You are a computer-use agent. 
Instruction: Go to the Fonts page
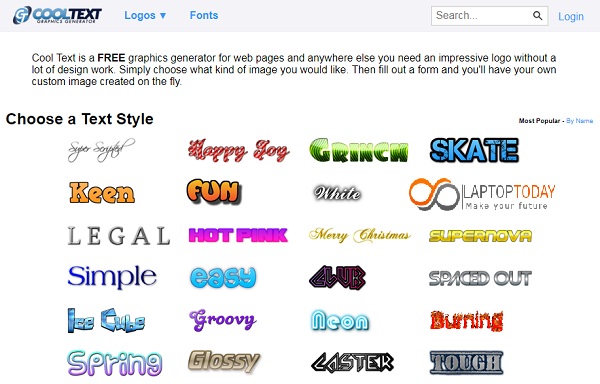[x=204, y=15]
